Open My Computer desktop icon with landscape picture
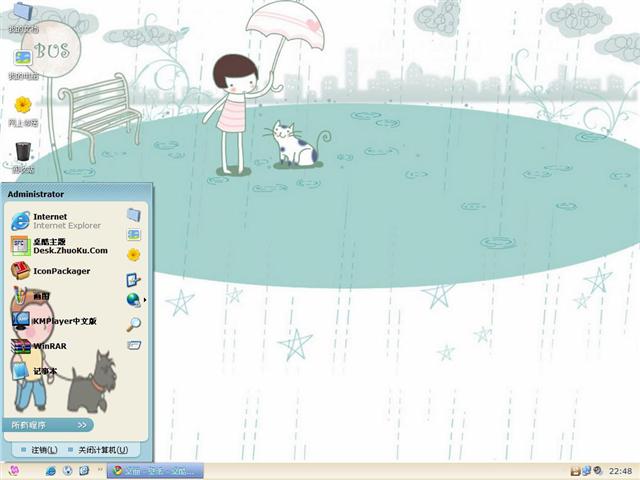This screenshot has width=640, height=480. pyautogui.click(x=23, y=58)
